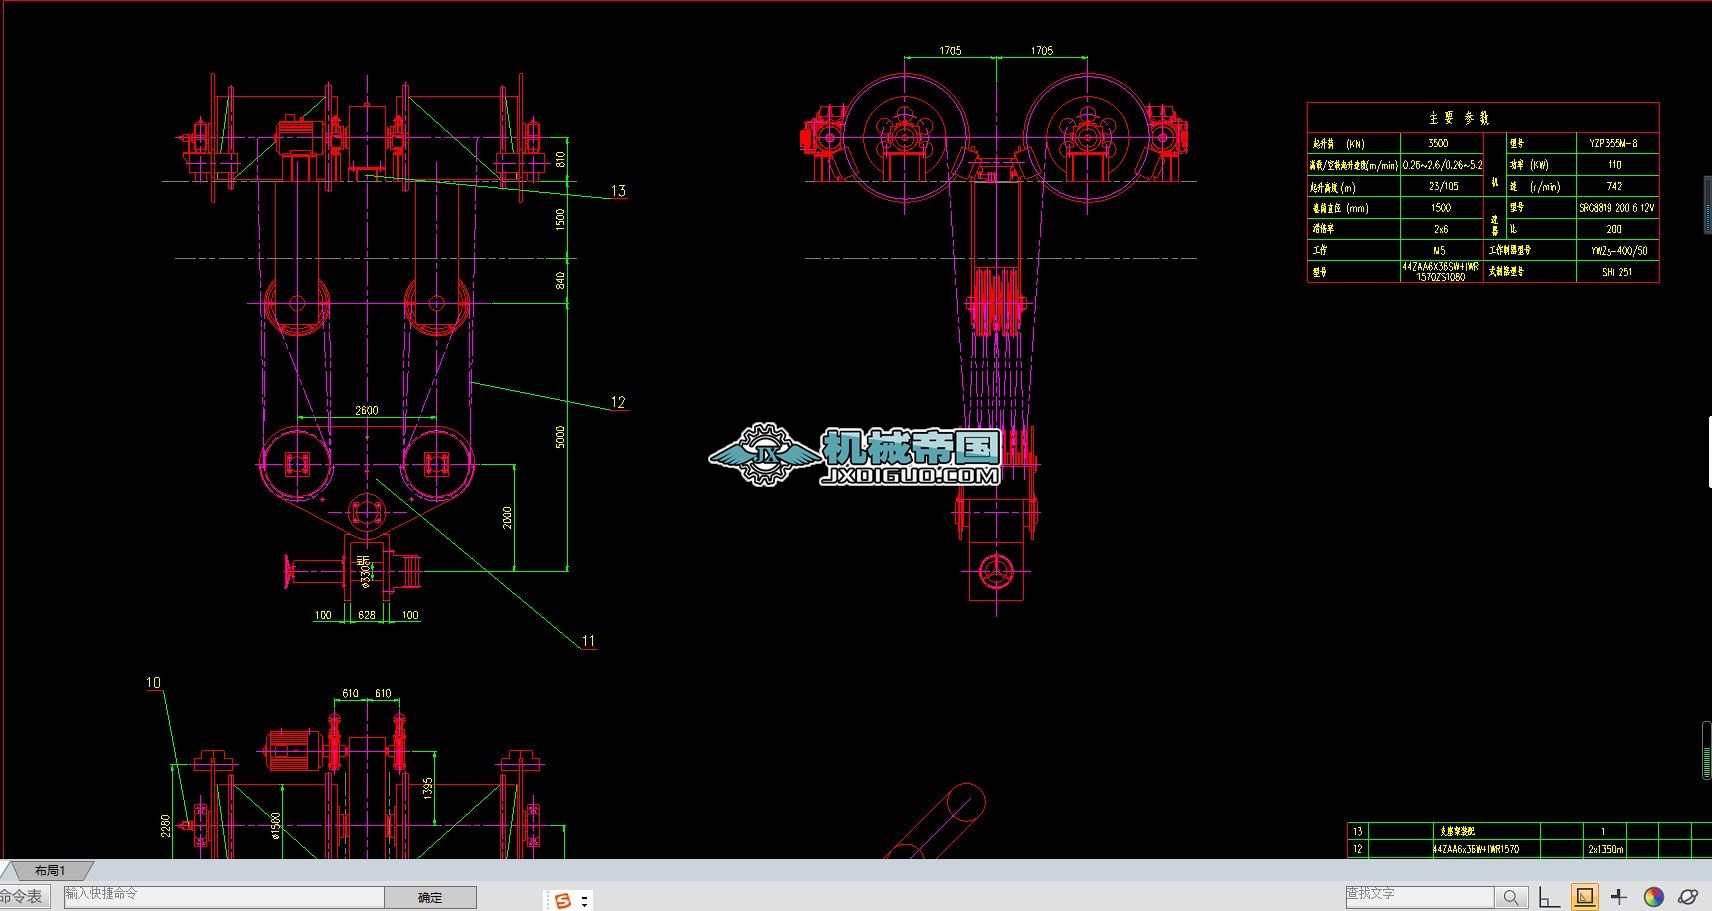Toggle the ortho angle mode icon
The height and width of the screenshot is (911, 1712).
[x=1549, y=897]
